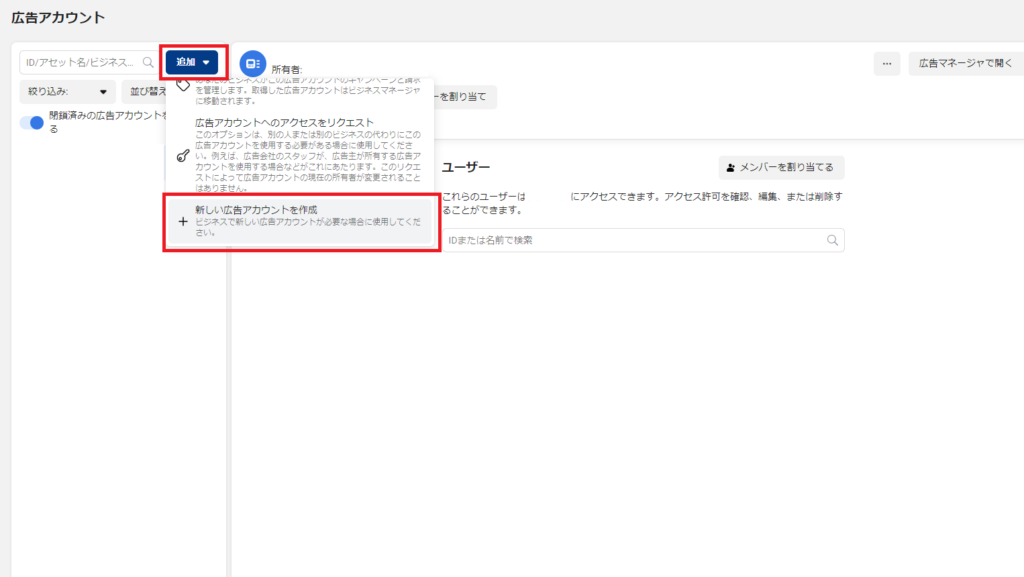1024x577 pixels.
Task: Click the person icon on メンバーを割り当てる
Action: click(732, 167)
